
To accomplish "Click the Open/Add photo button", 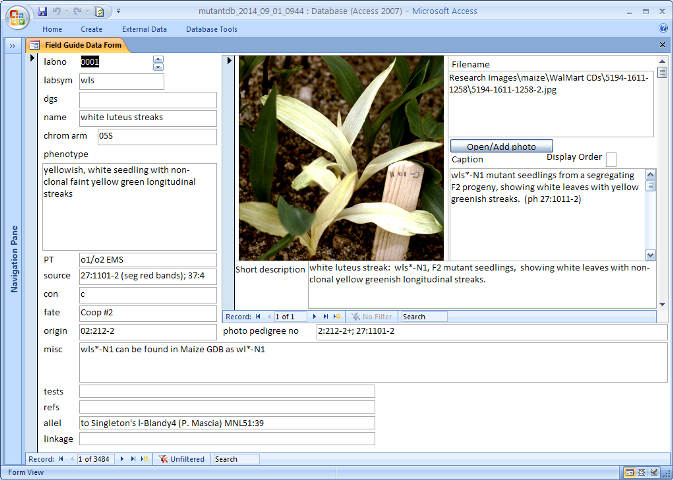I will coord(501,146).
